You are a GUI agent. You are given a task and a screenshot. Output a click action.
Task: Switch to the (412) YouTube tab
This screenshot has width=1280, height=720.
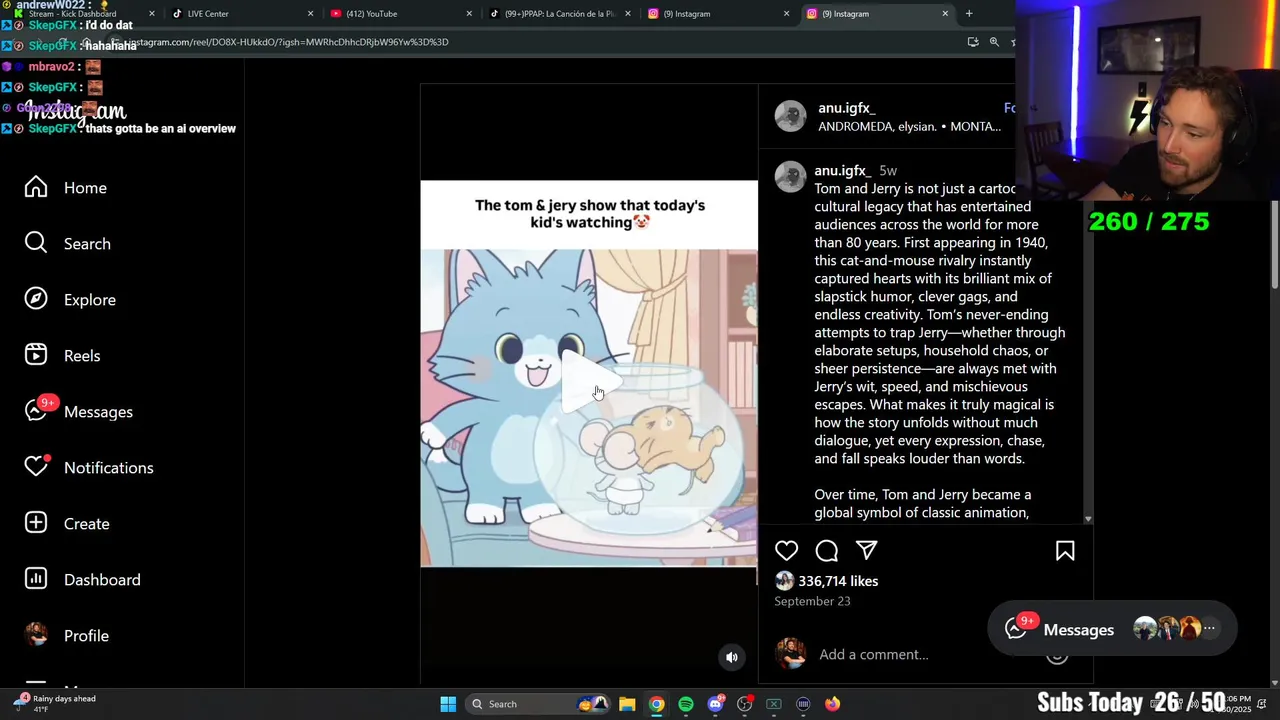pos(400,14)
